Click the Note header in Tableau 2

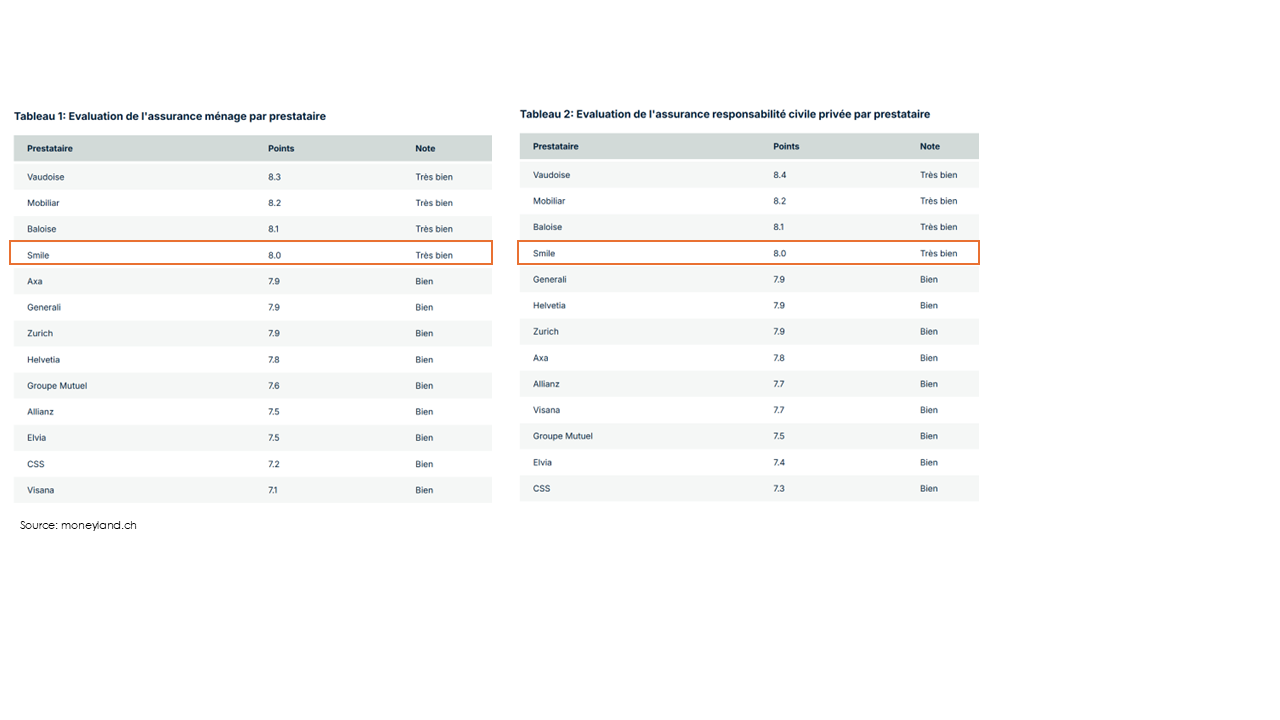(930, 146)
